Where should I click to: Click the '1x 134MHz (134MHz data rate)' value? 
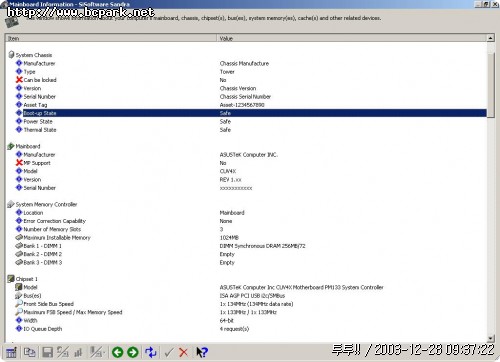[256, 304]
